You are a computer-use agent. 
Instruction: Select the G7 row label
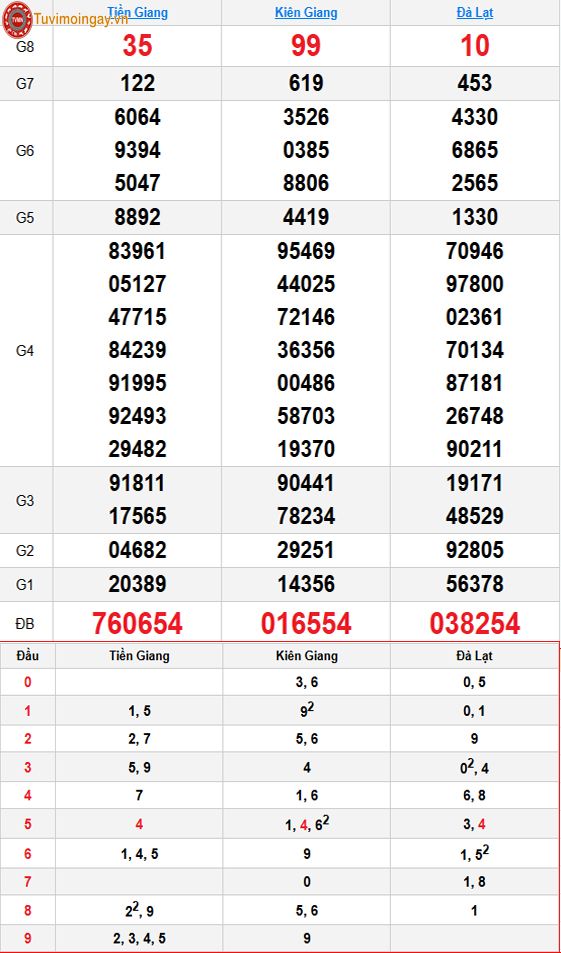point(25,84)
